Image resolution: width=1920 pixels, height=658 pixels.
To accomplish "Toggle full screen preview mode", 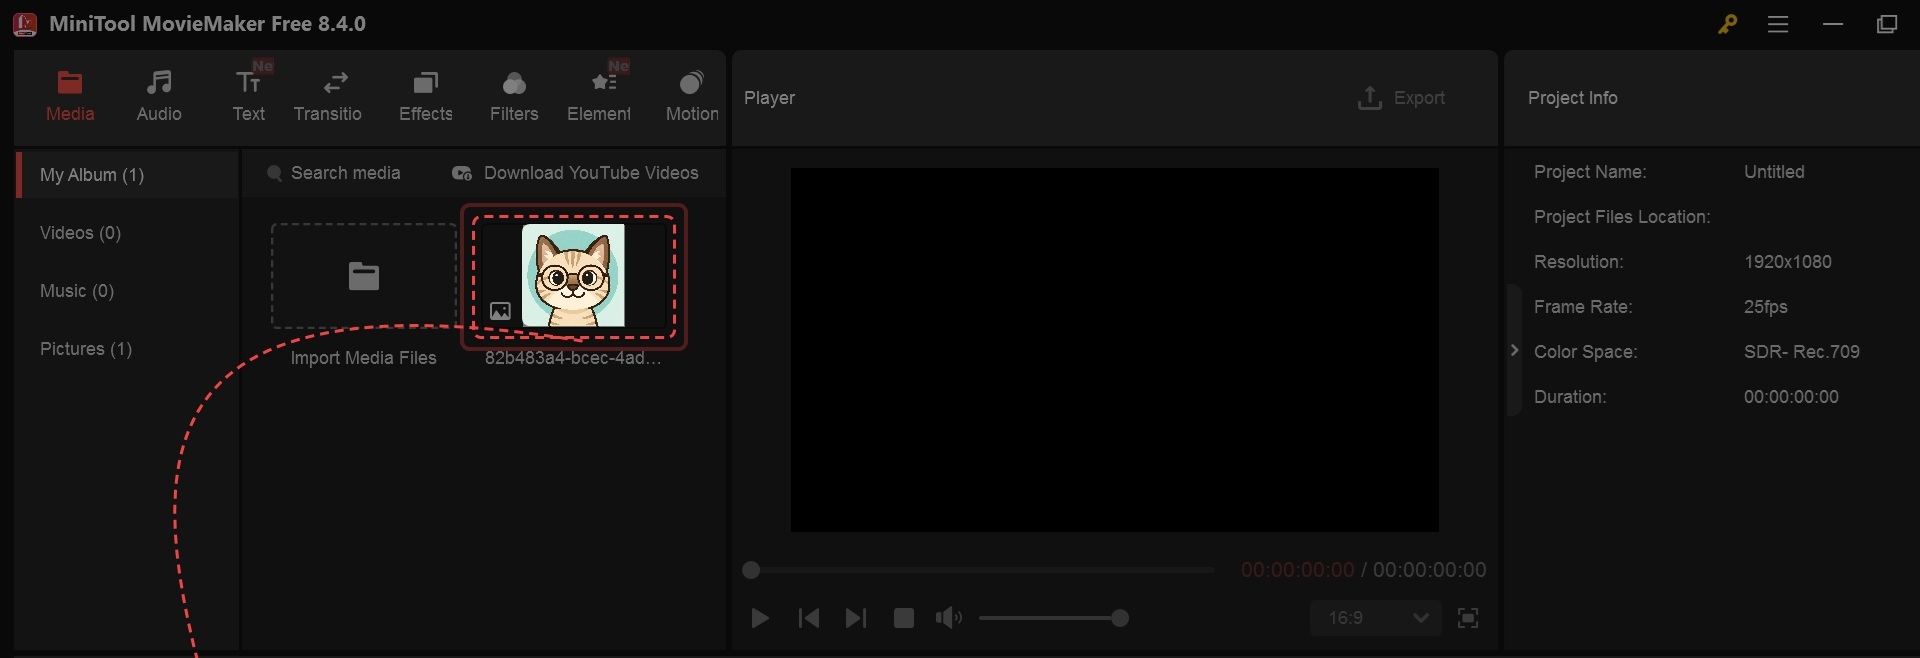I will tap(1468, 619).
